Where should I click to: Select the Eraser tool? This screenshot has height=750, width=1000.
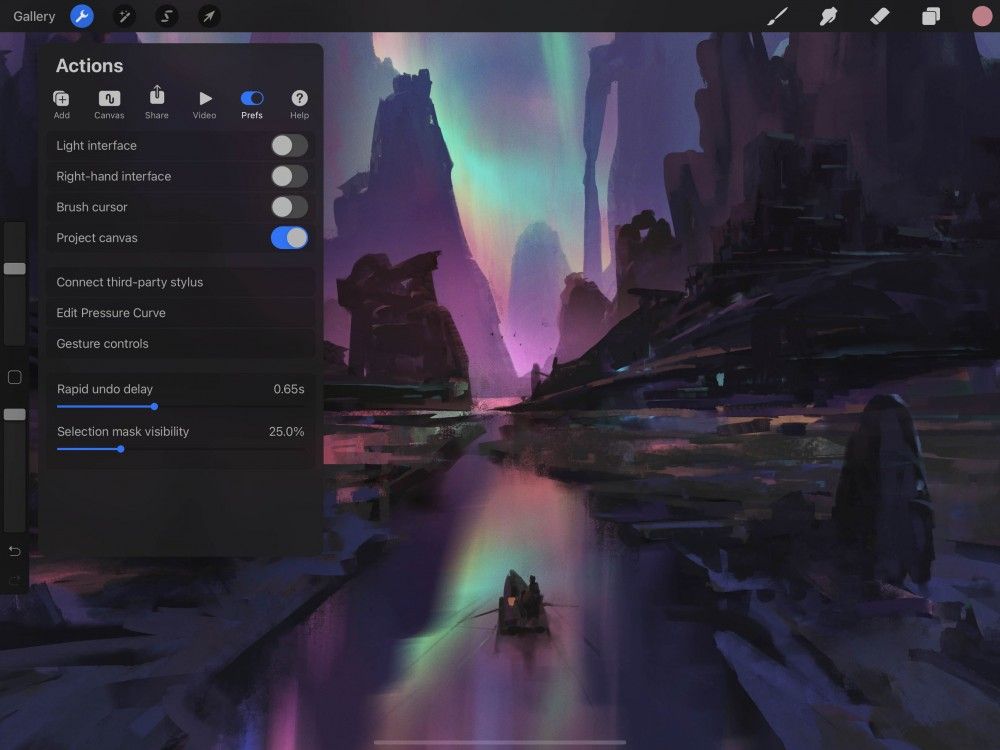879,16
